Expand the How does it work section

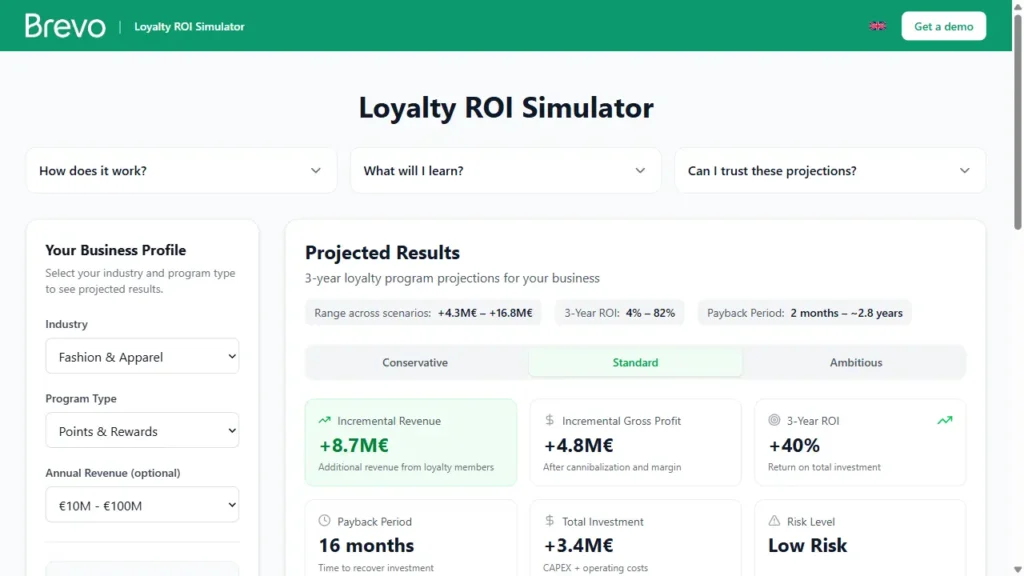coord(181,170)
